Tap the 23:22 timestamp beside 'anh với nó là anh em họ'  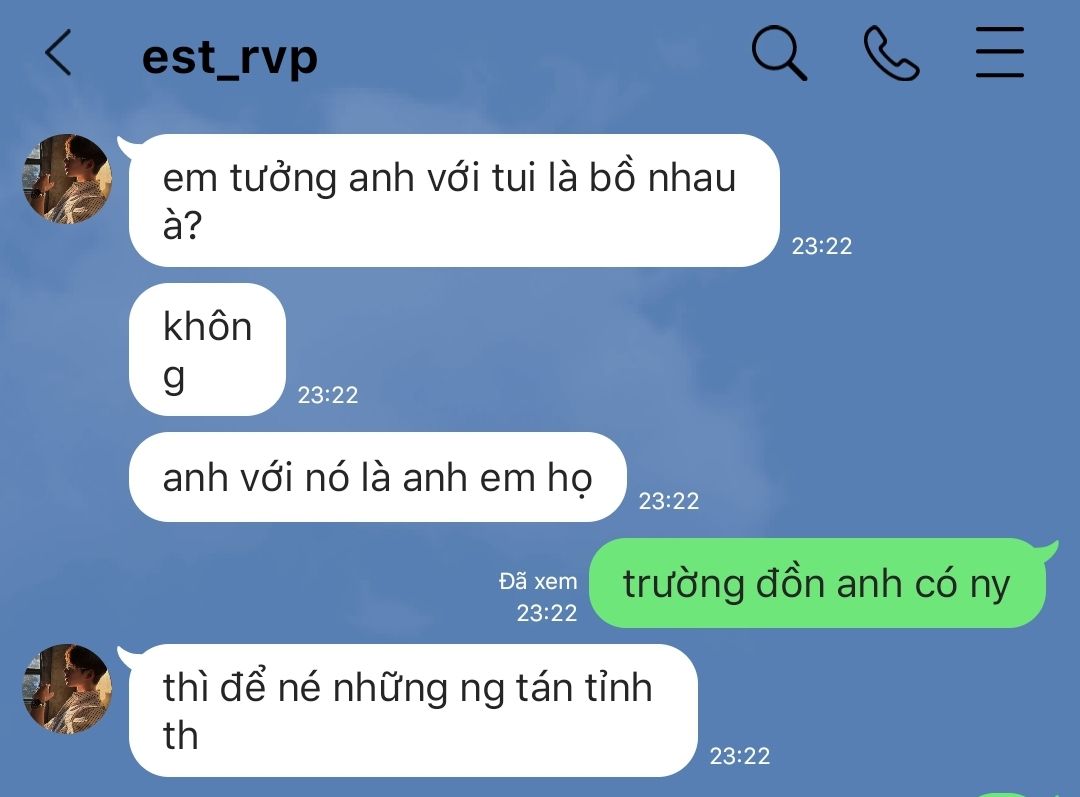point(669,501)
